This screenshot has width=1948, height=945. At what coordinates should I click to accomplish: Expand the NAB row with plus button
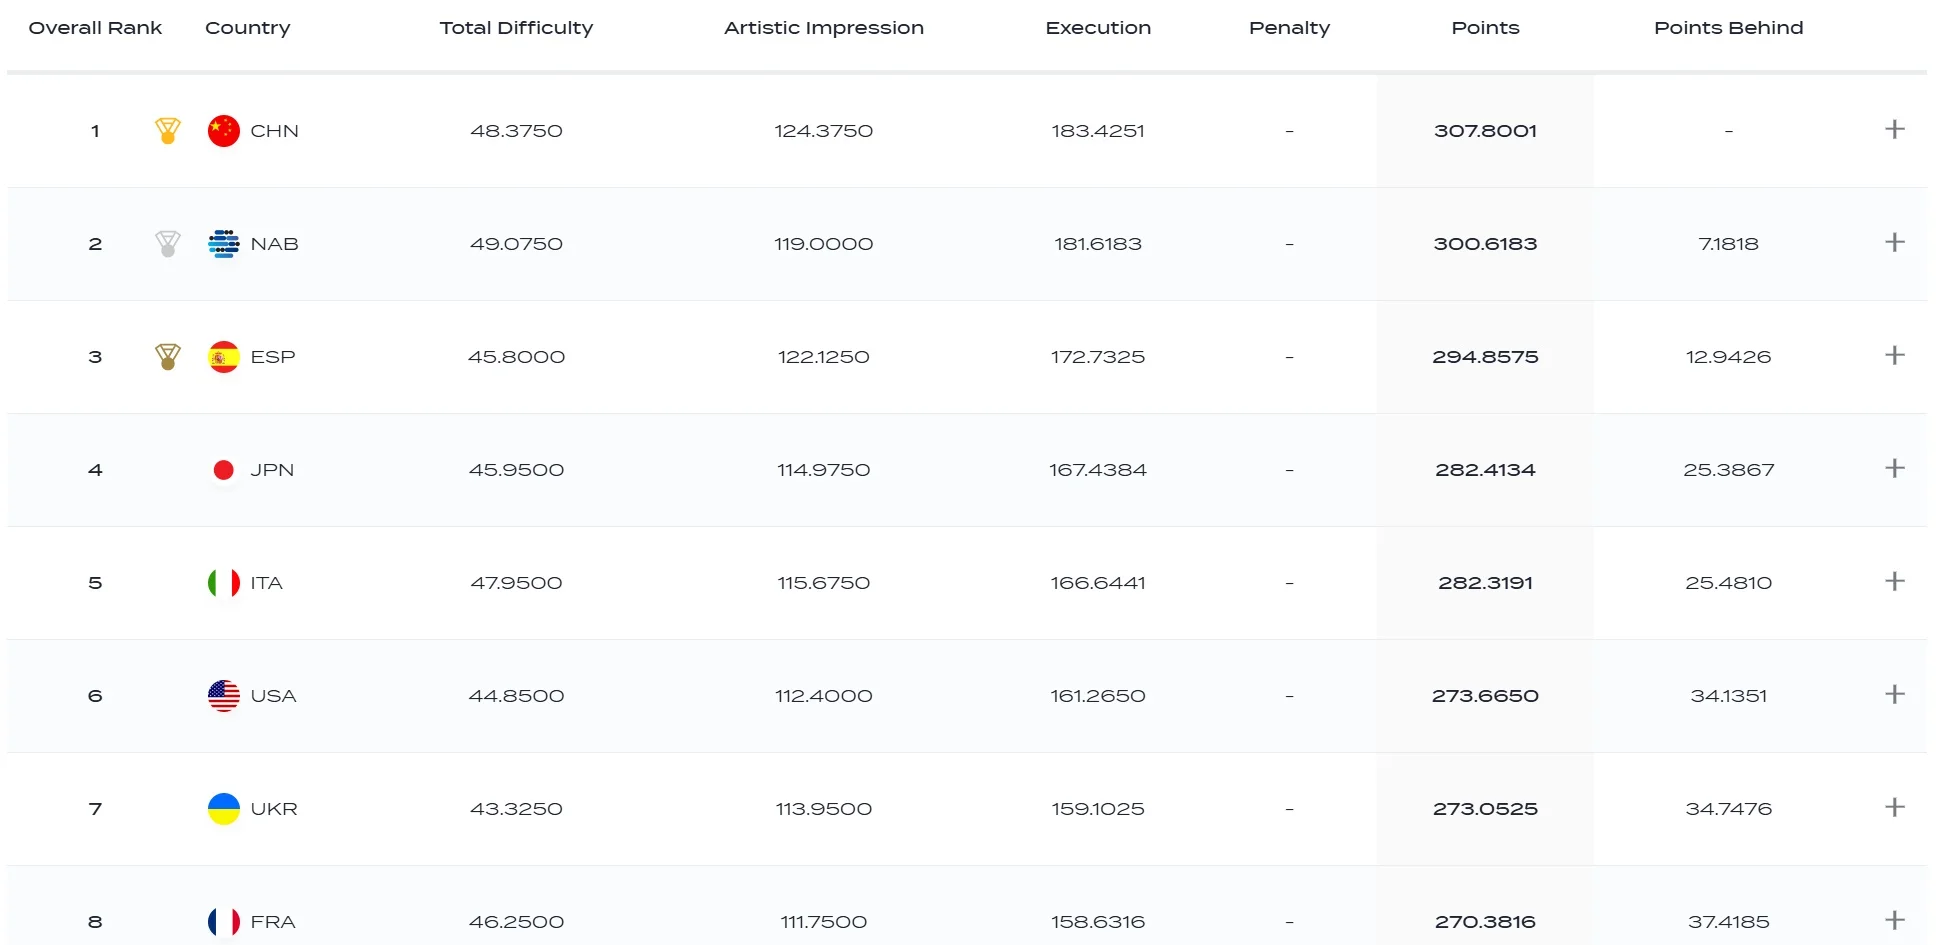[x=1894, y=243]
